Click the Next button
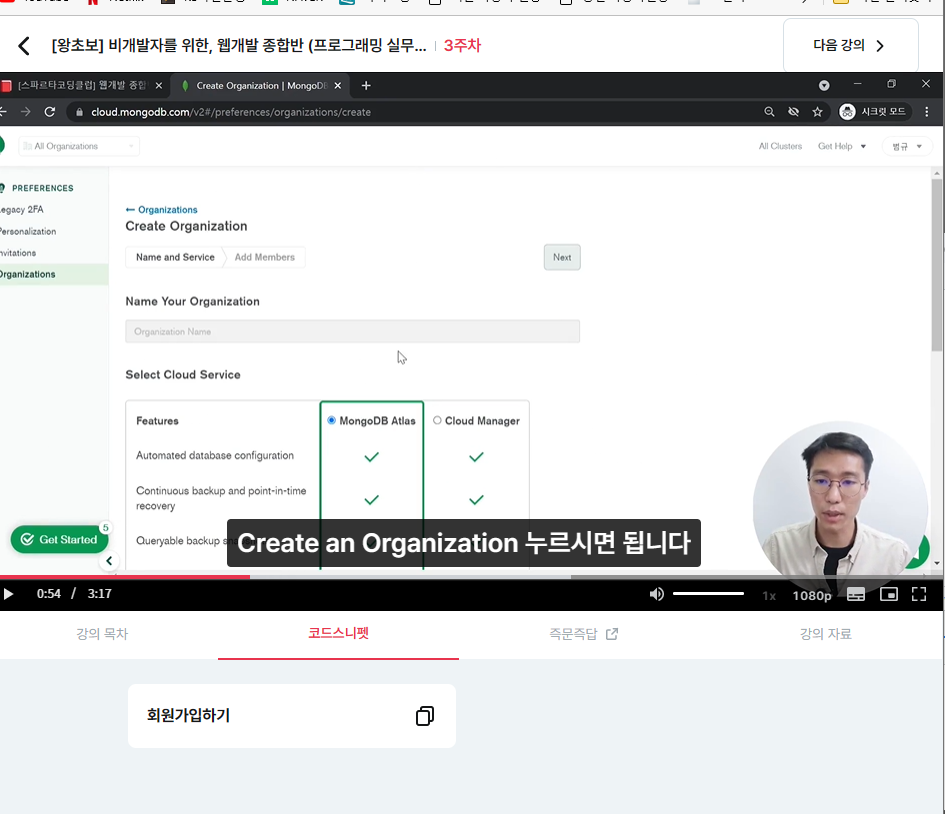The image size is (945, 814). click(562, 257)
